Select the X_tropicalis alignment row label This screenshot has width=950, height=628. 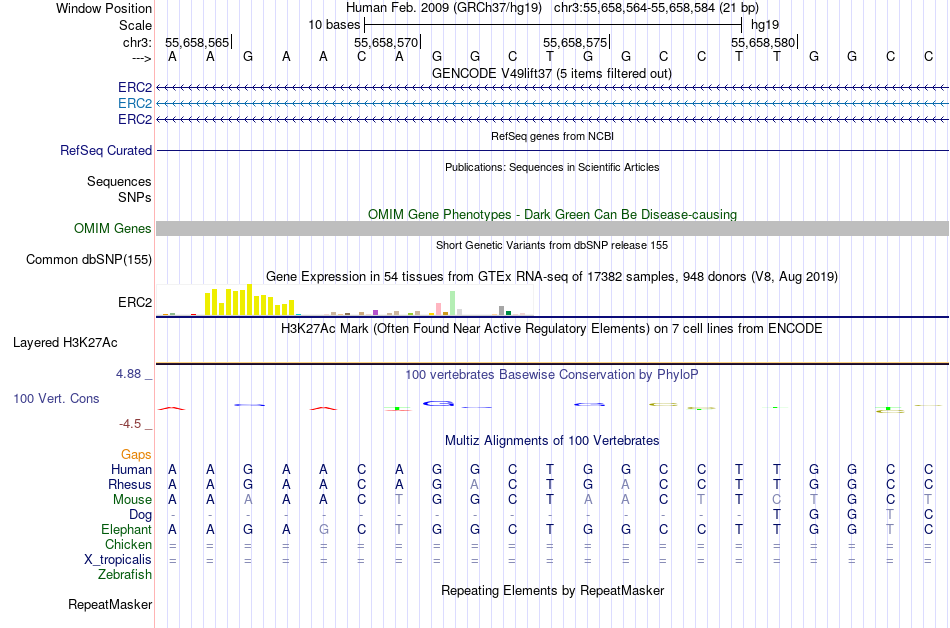tap(118, 560)
